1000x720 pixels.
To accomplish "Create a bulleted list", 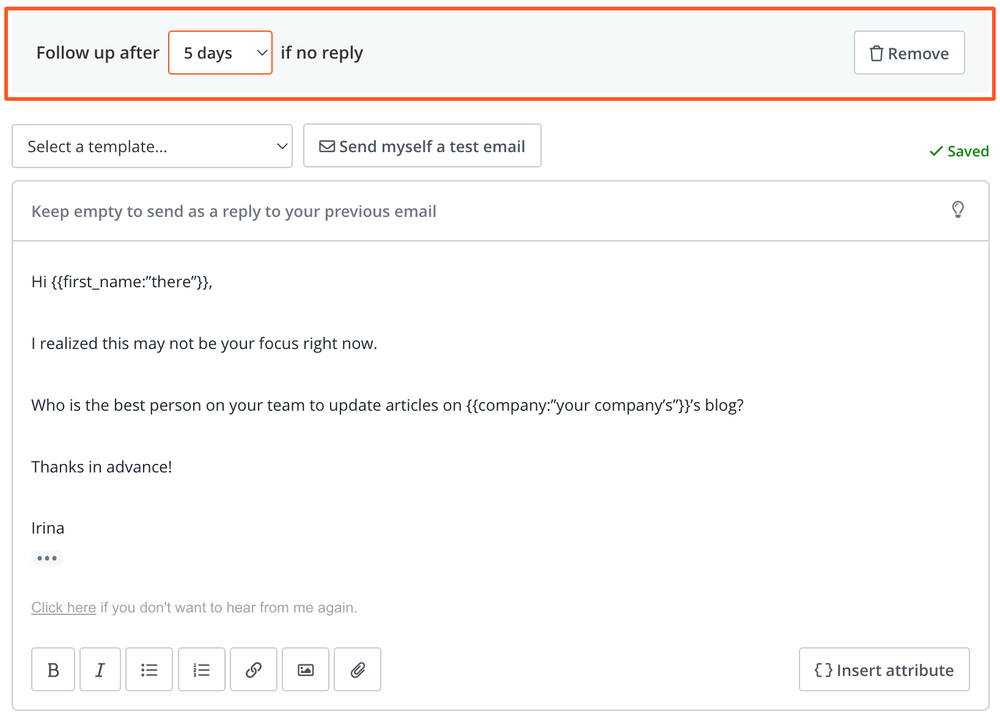I will [149, 669].
